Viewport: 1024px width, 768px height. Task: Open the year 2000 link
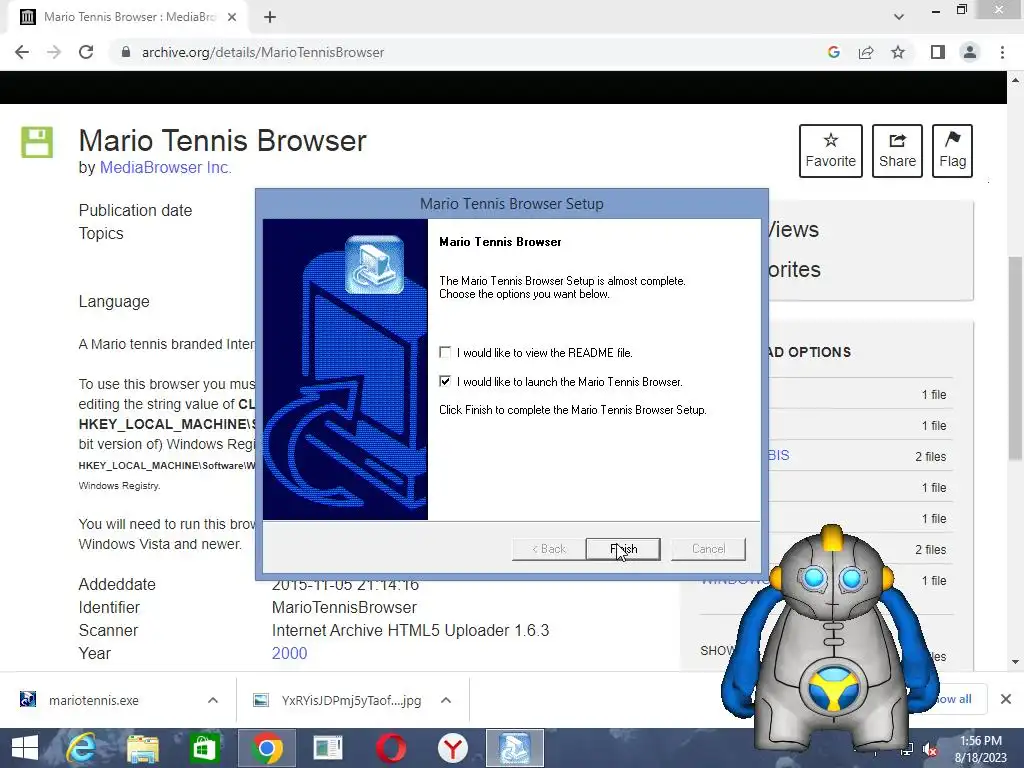289,653
